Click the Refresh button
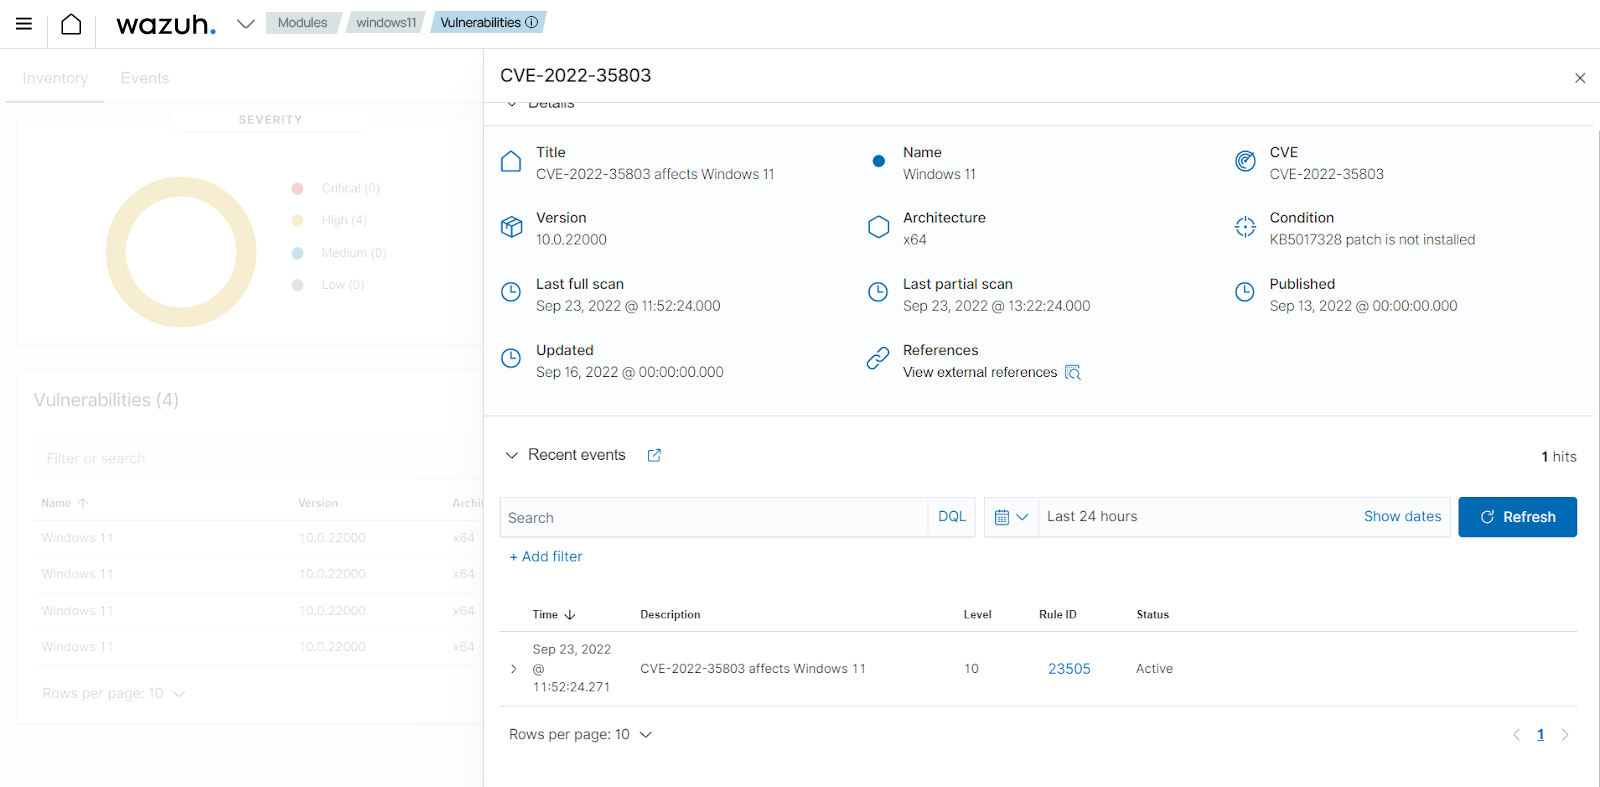Viewport: 1600px width, 787px height. click(x=1517, y=517)
